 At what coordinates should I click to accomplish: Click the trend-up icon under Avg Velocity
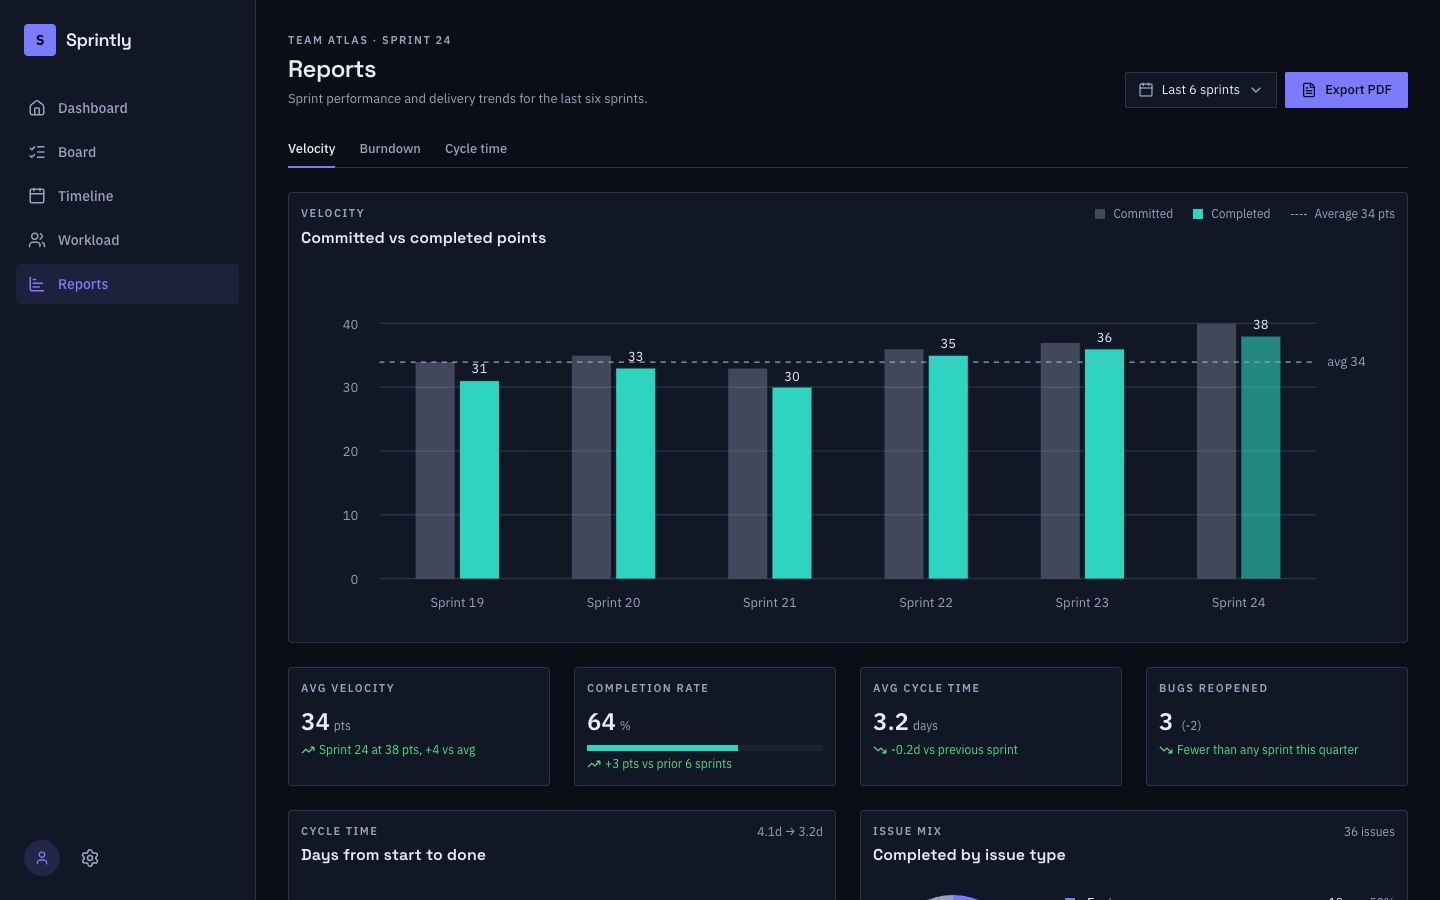[x=308, y=750]
